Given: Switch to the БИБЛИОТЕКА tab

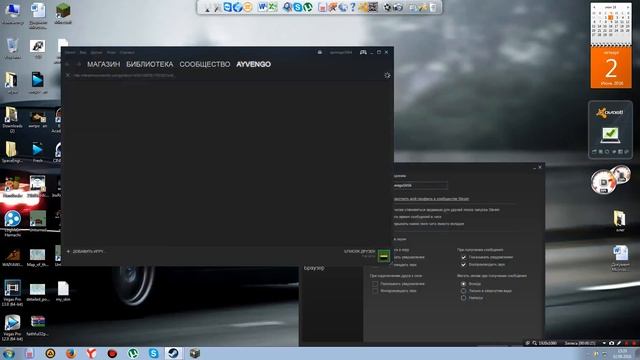Looking at the screenshot, I should 150,64.
